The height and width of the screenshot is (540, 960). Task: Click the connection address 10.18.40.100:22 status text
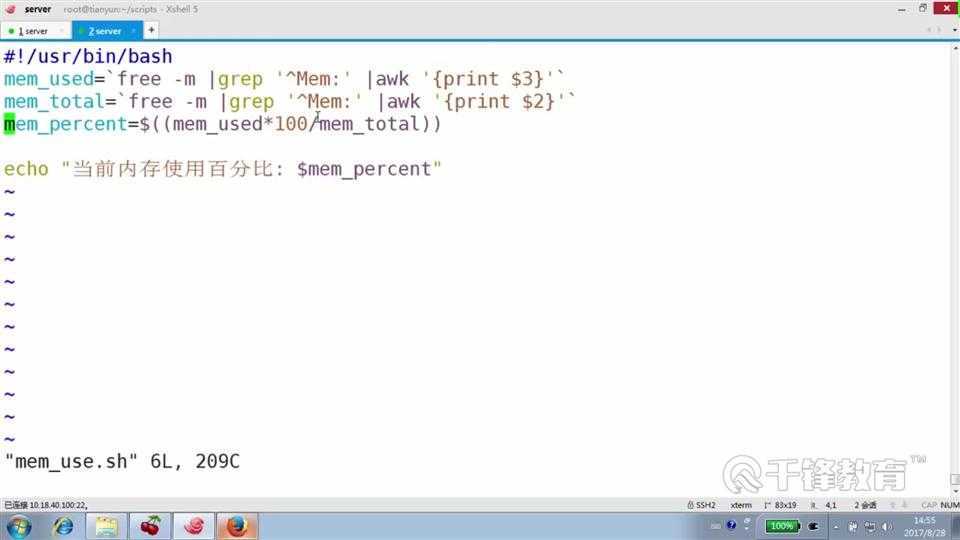(45, 505)
